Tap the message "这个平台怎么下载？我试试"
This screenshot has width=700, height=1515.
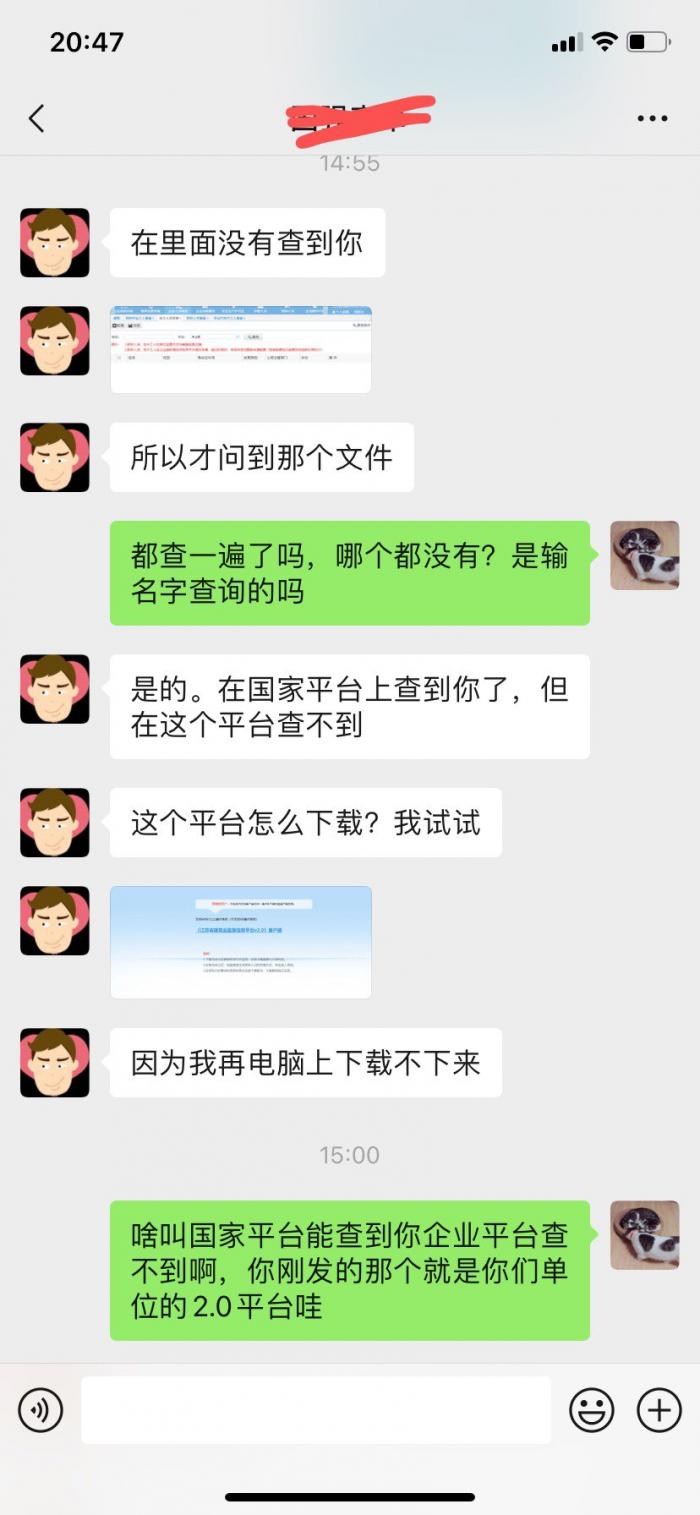tap(306, 823)
